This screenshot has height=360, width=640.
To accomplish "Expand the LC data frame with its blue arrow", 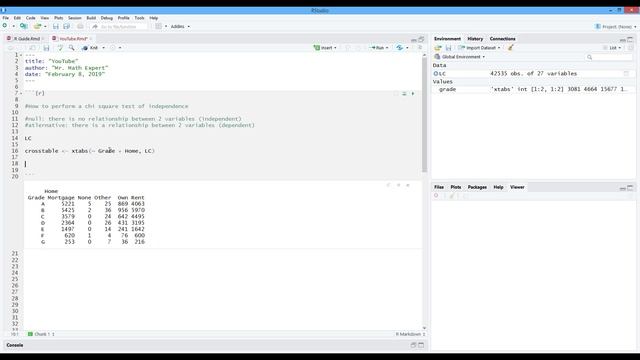I will coord(436,73).
